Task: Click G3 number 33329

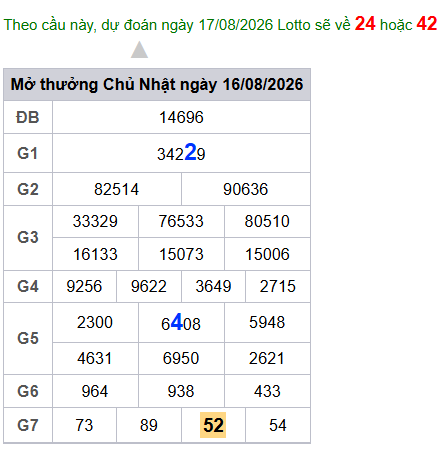Action: point(95,221)
